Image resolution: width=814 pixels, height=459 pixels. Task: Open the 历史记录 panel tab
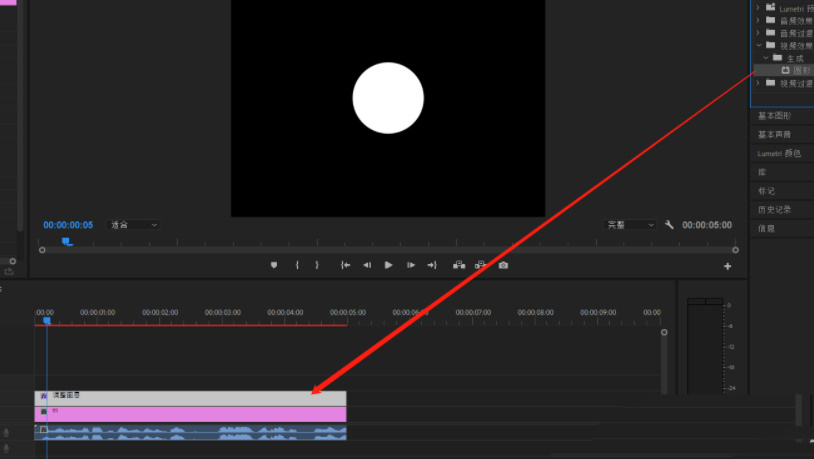point(774,209)
